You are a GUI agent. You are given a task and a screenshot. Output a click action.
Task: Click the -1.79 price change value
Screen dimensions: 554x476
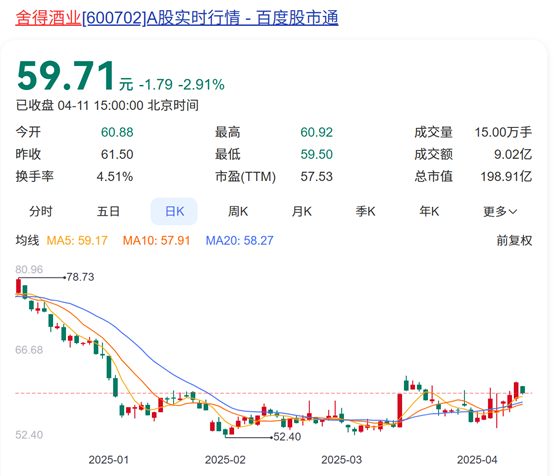[156, 85]
